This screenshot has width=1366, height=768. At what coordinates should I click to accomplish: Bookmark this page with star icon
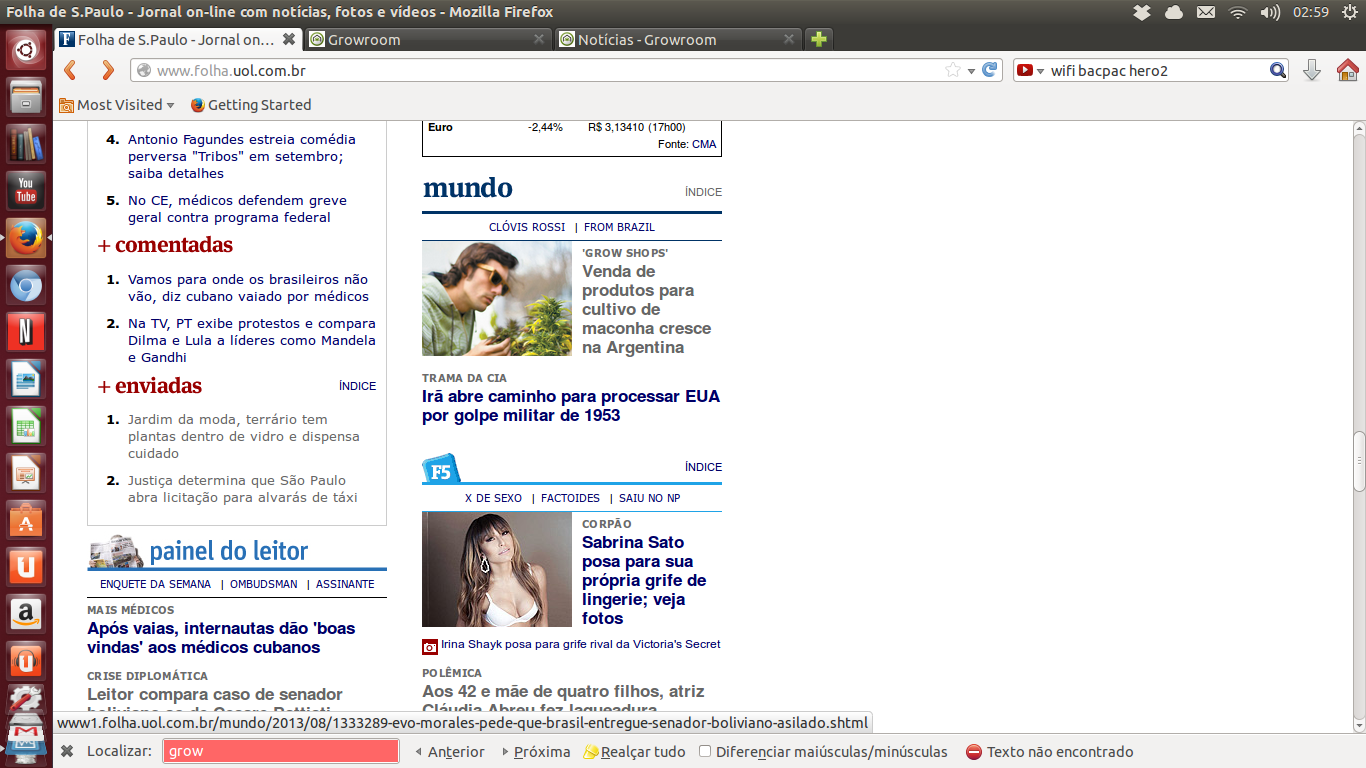coord(953,70)
